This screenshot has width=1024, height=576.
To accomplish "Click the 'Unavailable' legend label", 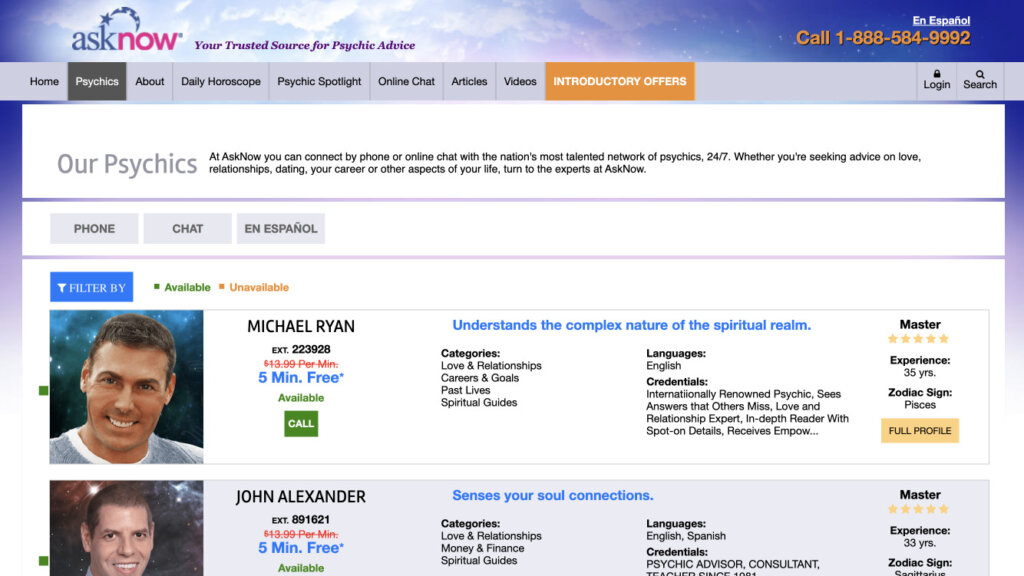I will tap(259, 287).
